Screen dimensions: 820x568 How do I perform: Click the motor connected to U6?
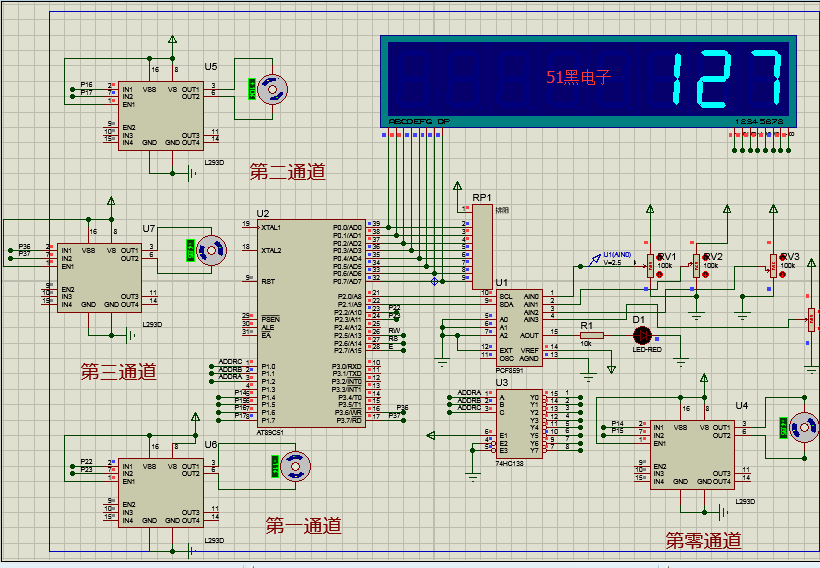pos(294,466)
